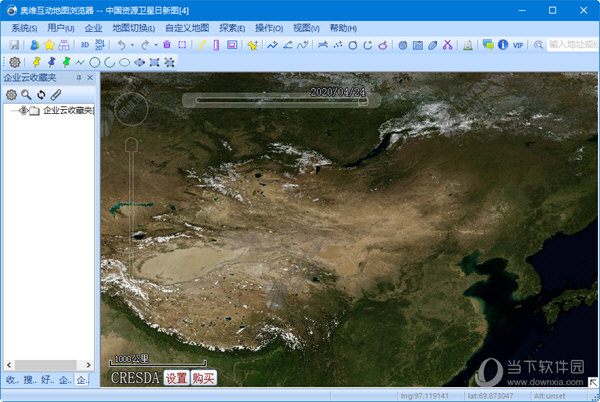Select the blue pushpin marker

[x=51, y=62]
